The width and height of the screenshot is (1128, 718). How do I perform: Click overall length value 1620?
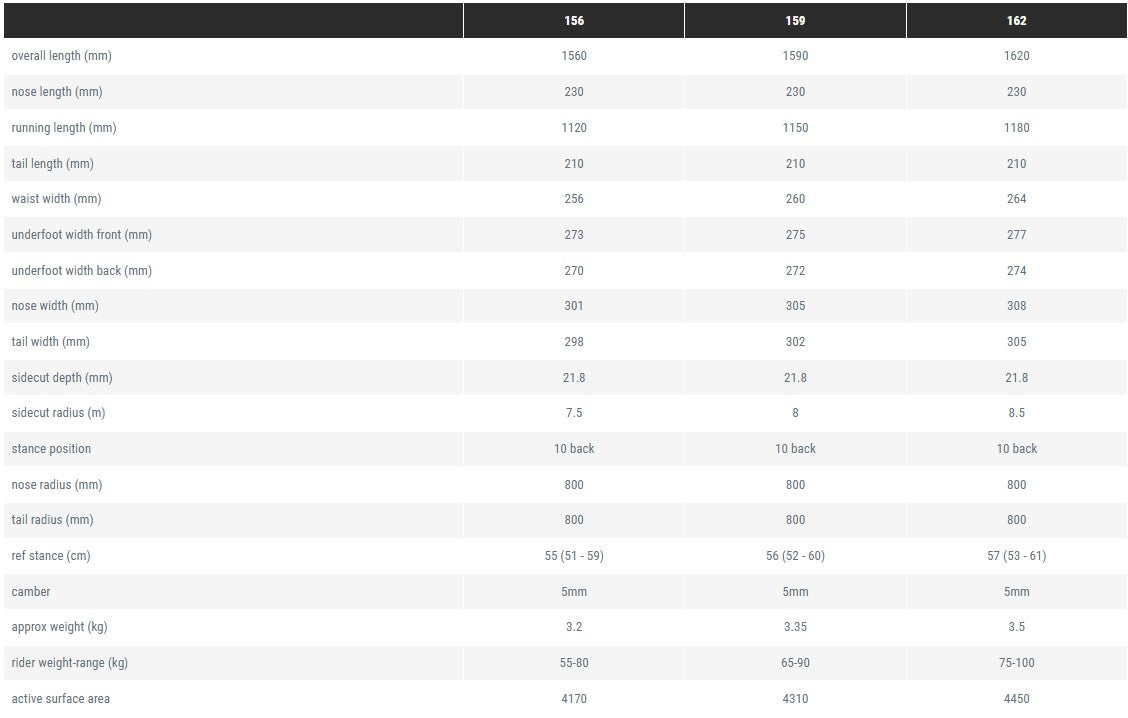[x=1016, y=56]
